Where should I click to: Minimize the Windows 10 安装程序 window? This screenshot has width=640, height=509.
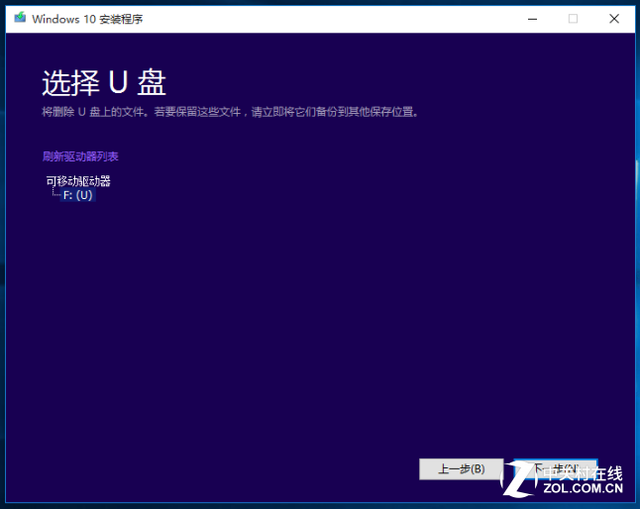point(532,19)
